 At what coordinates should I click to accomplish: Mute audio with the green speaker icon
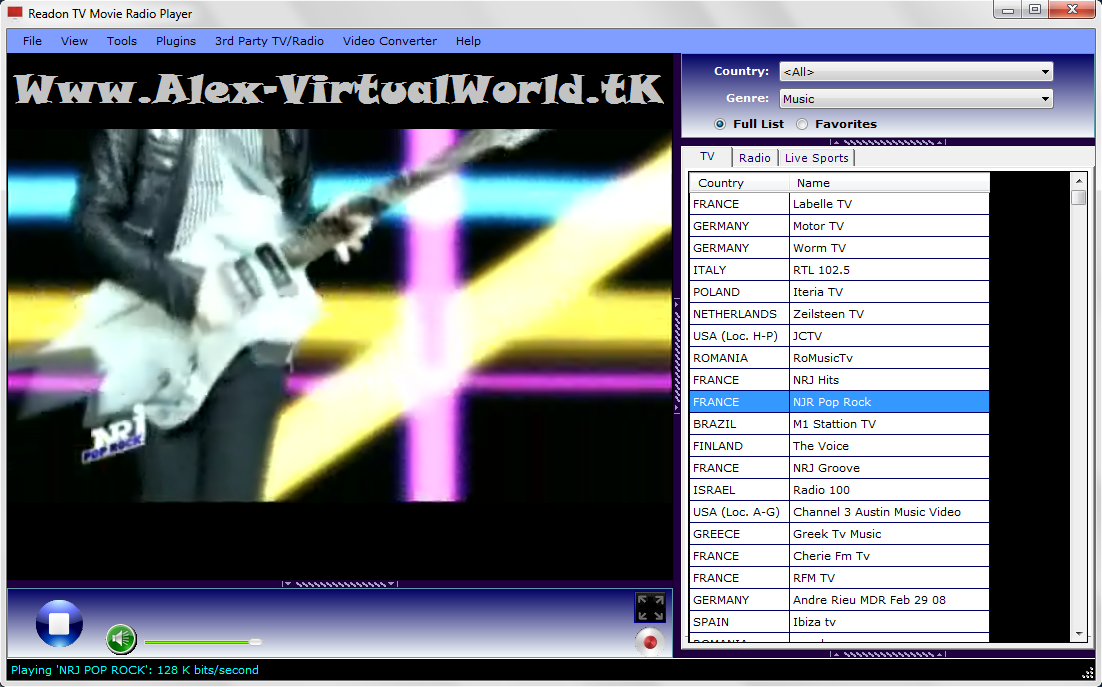pos(121,639)
